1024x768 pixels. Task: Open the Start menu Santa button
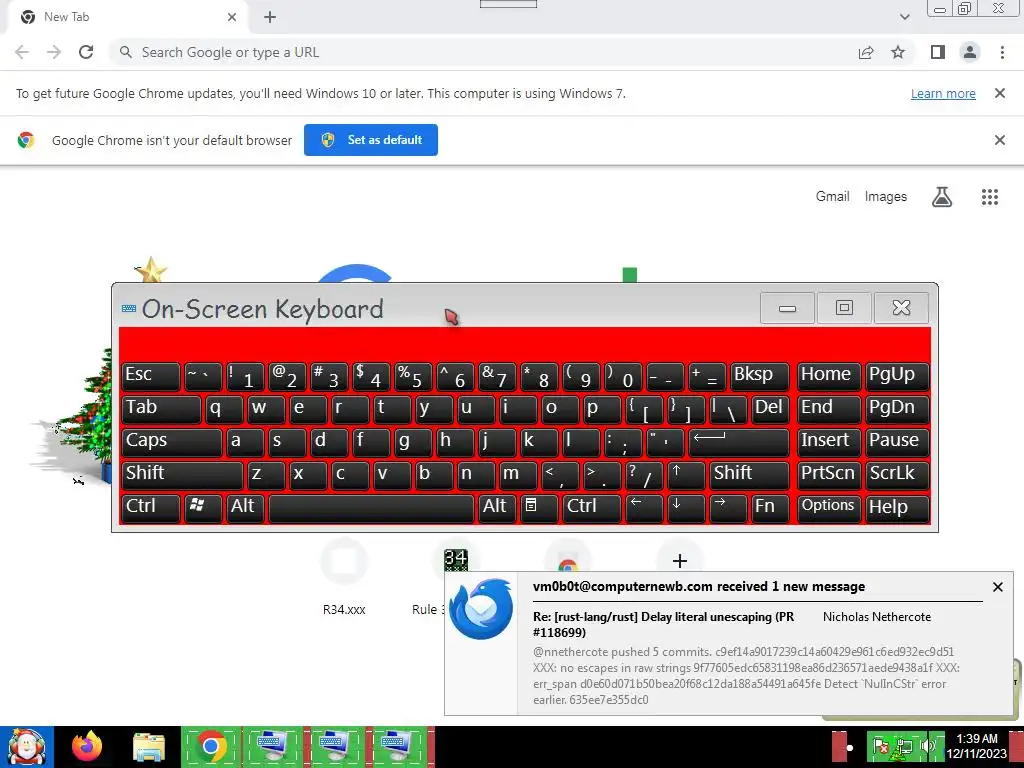tap(27, 747)
